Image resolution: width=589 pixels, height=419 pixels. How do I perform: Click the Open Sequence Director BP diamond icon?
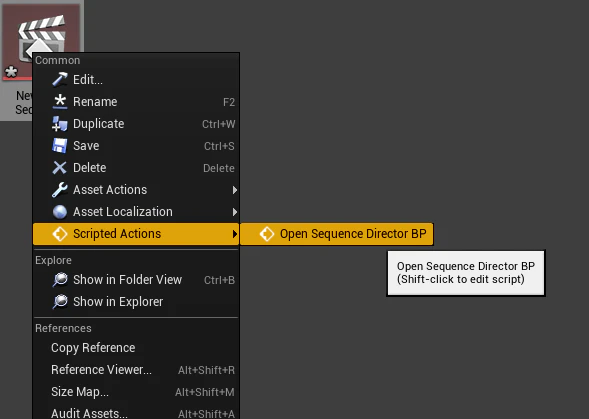[x=267, y=234]
